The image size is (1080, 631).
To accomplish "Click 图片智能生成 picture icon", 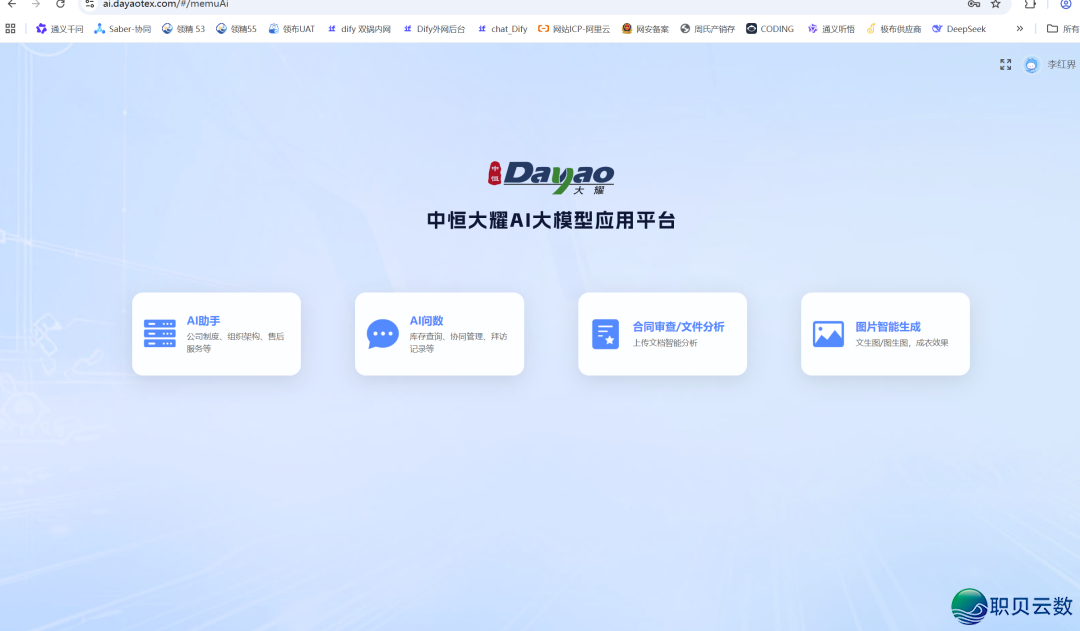I will tap(828, 334).
